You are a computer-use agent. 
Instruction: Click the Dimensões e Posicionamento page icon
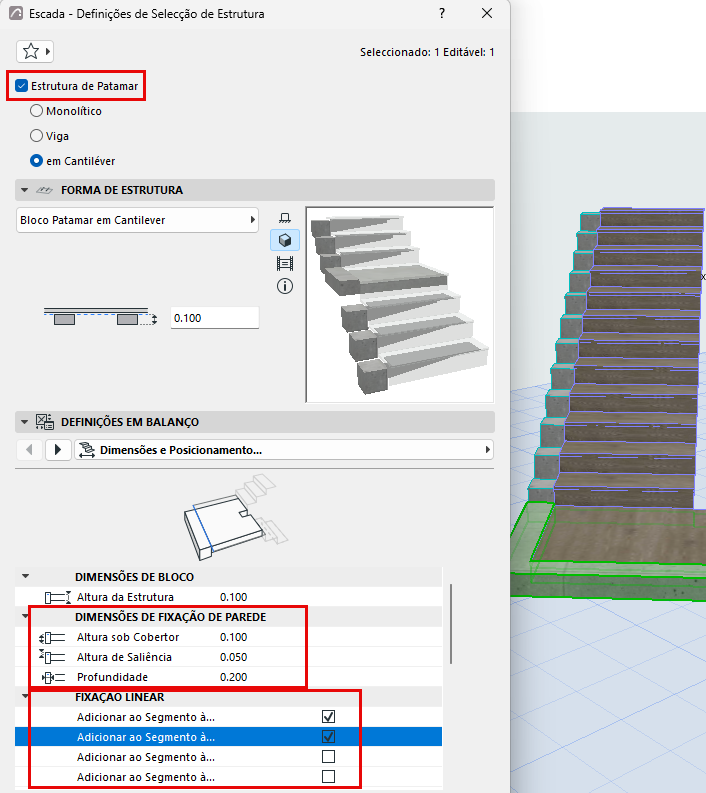tap(87, 450)
